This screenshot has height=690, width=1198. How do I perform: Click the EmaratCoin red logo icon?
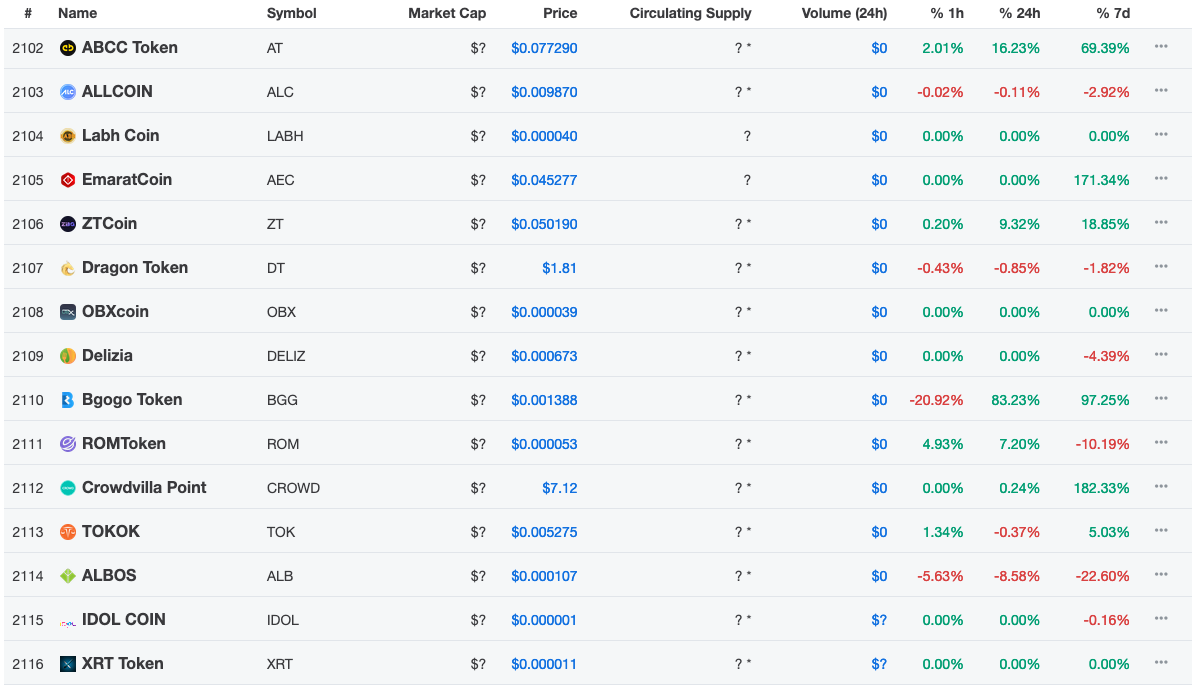(x=68, y=180)
